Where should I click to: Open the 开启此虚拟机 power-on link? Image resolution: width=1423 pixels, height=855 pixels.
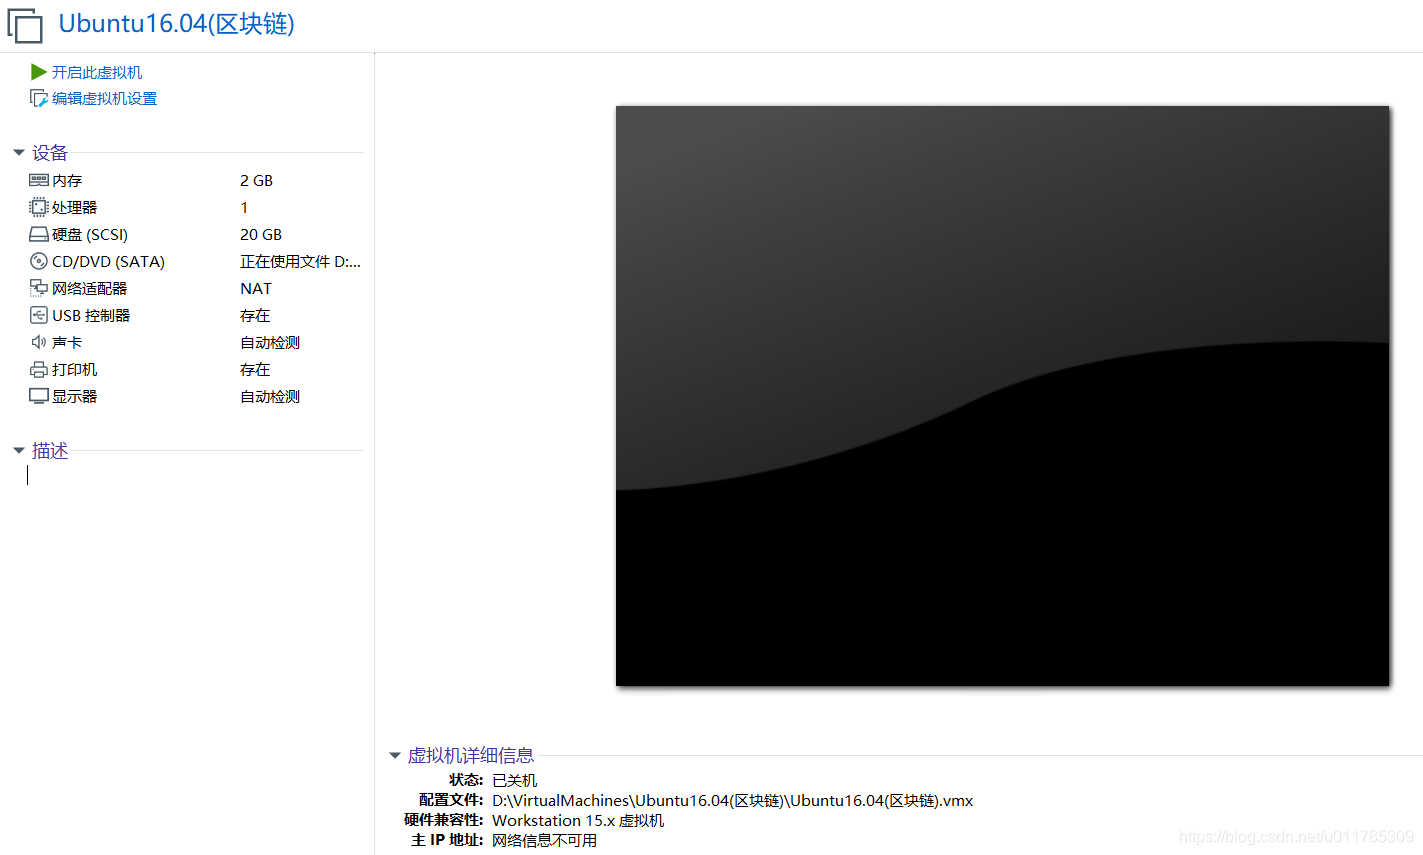point(97,72)
